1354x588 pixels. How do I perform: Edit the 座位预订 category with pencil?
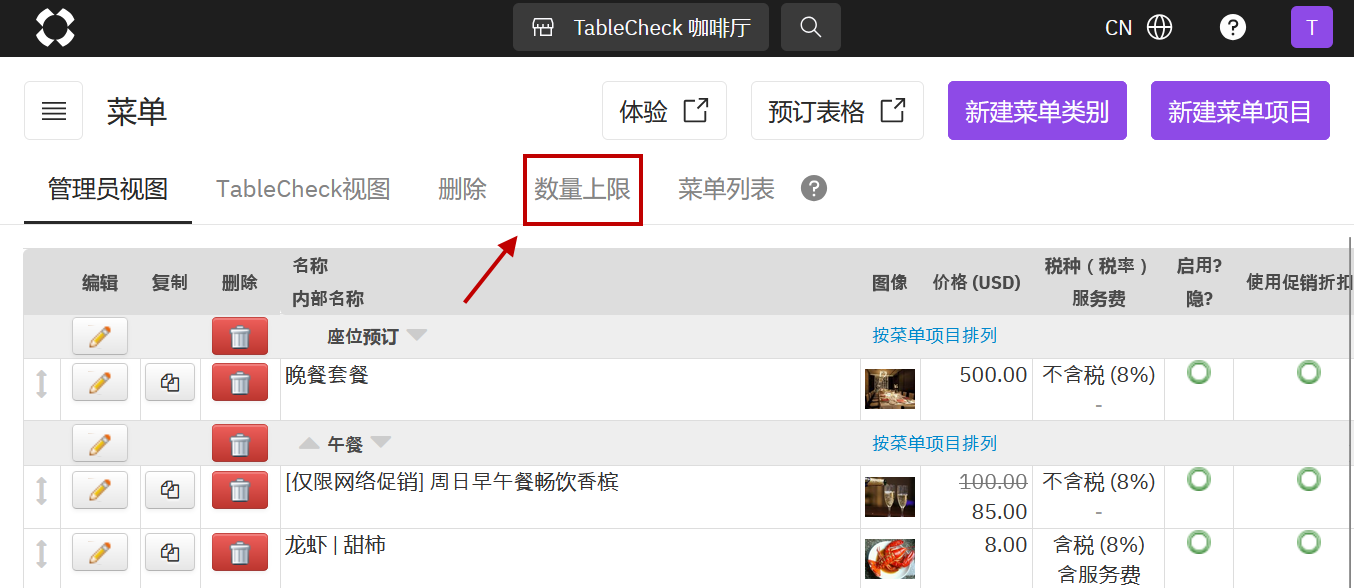point(100,336)
